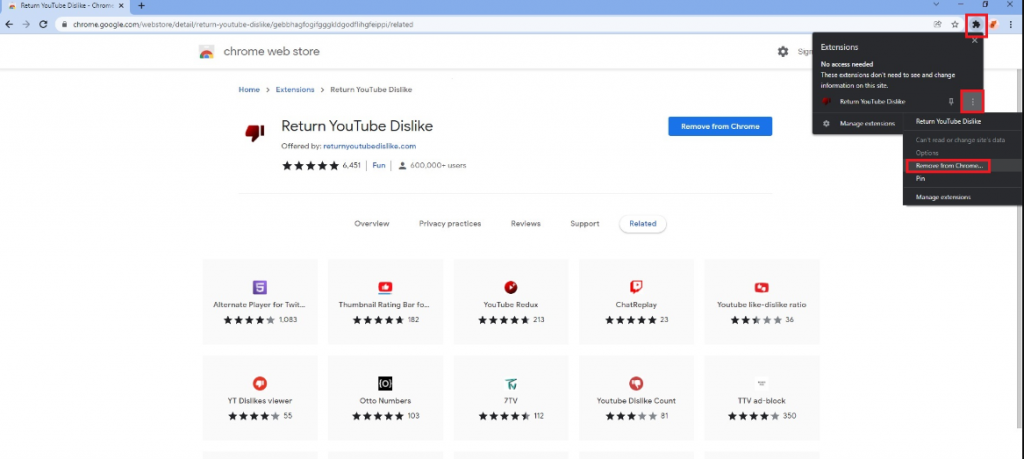Click the lock icon in address bar
This screenshot has width=1024, height=459.
[65, 24]
